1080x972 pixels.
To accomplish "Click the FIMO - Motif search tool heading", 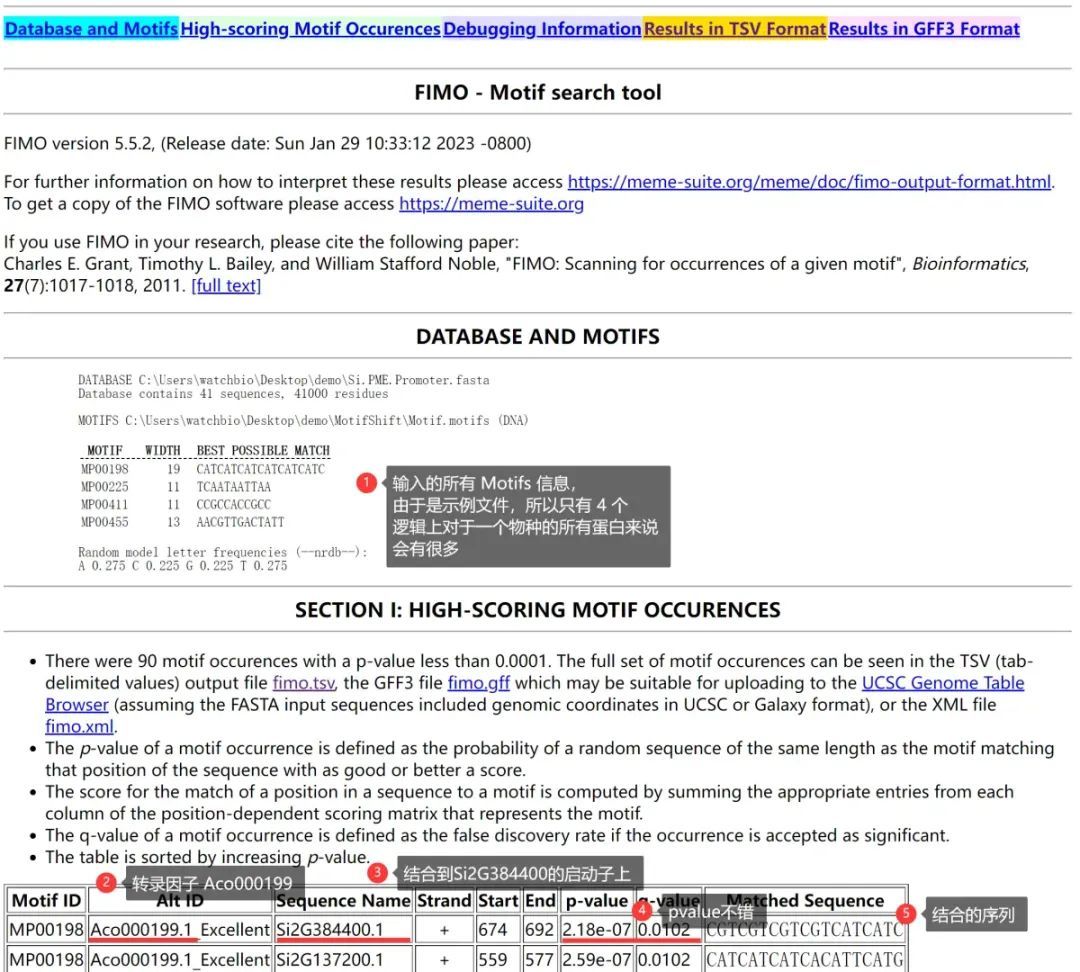I will coord(537,92).
